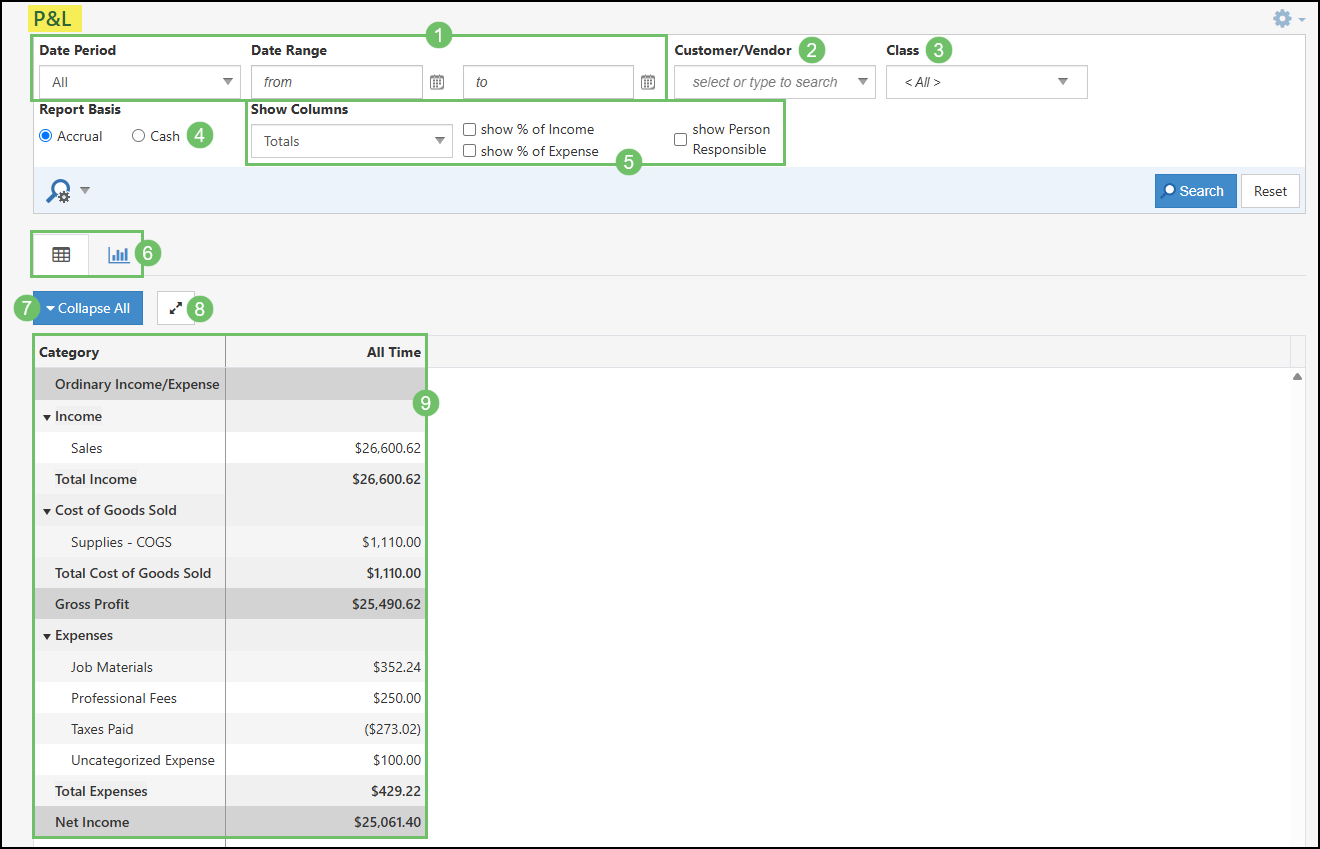Click the Total Expenses $429.22 value

click(x=395, y=791)
